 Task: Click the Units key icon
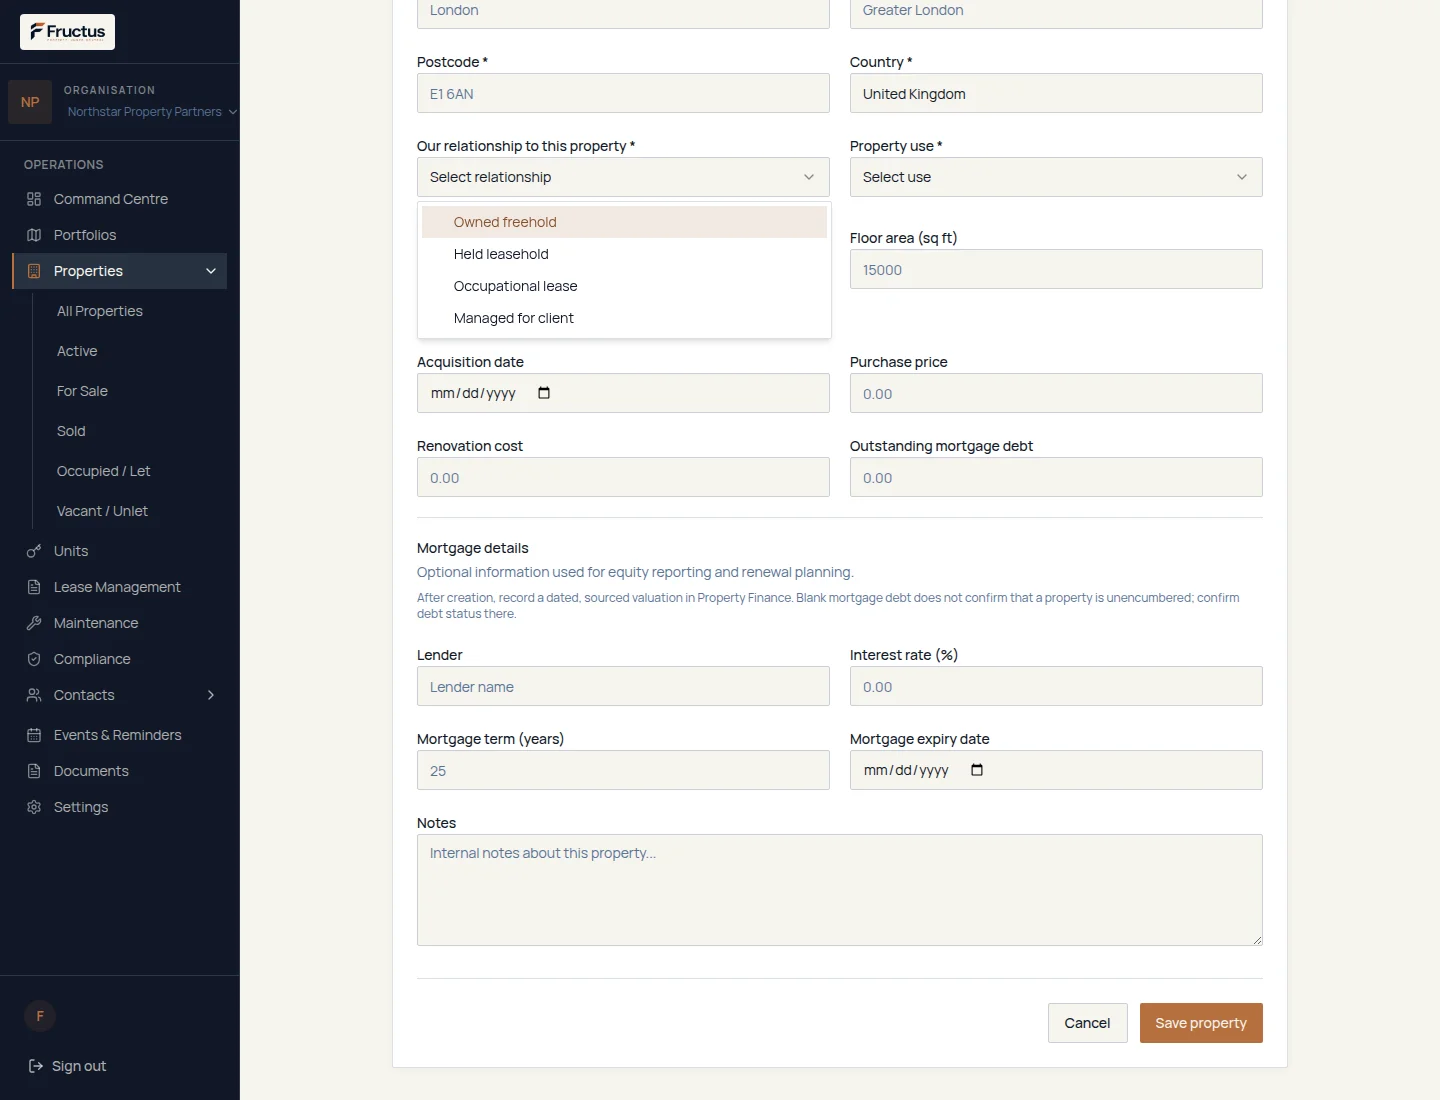(x=34, y=551)
